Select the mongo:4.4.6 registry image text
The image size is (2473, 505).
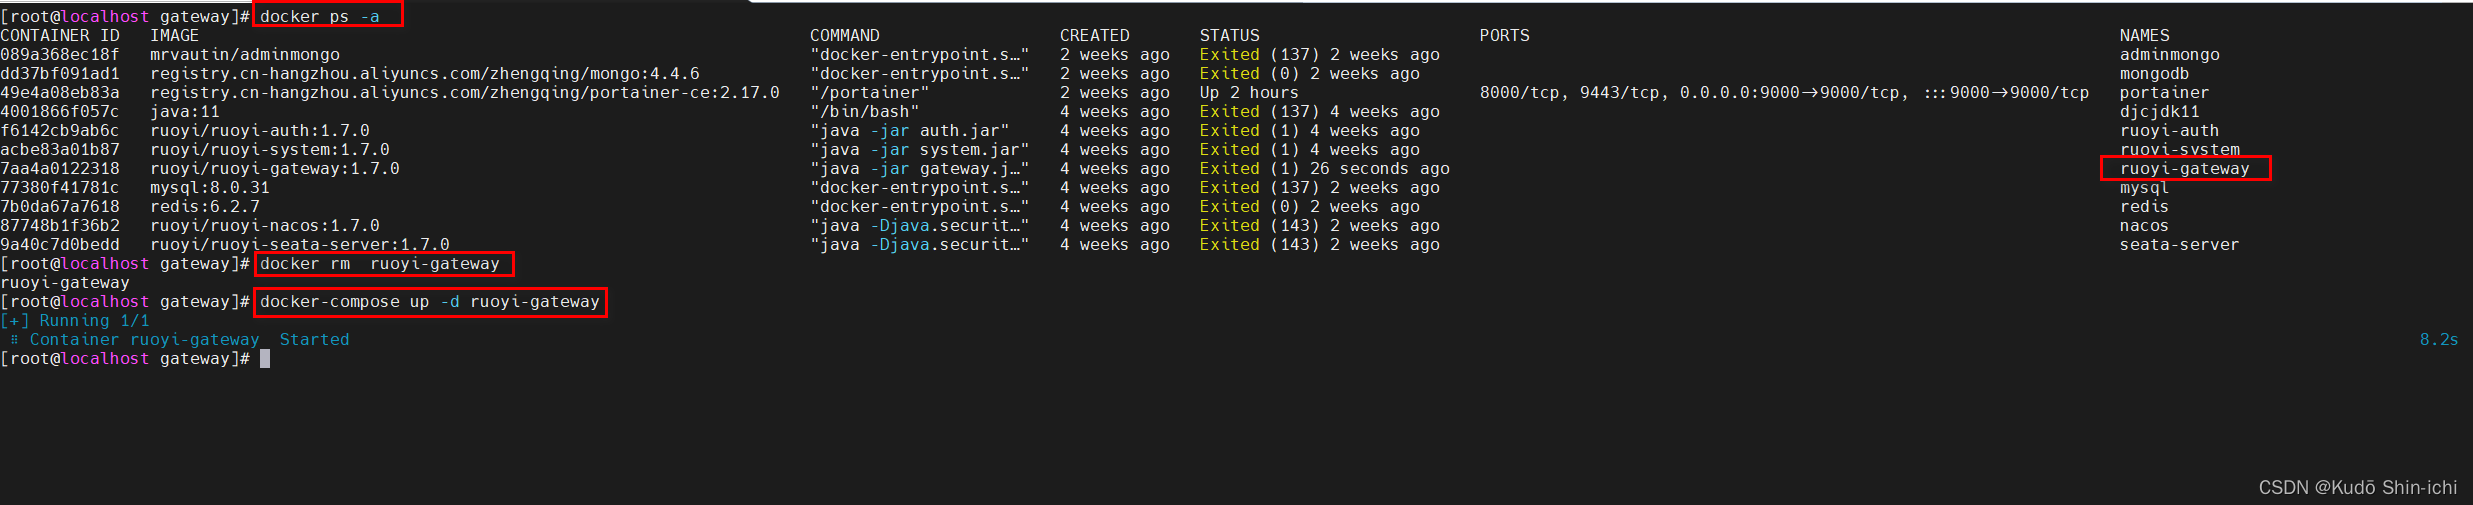(x=425, y=74)
